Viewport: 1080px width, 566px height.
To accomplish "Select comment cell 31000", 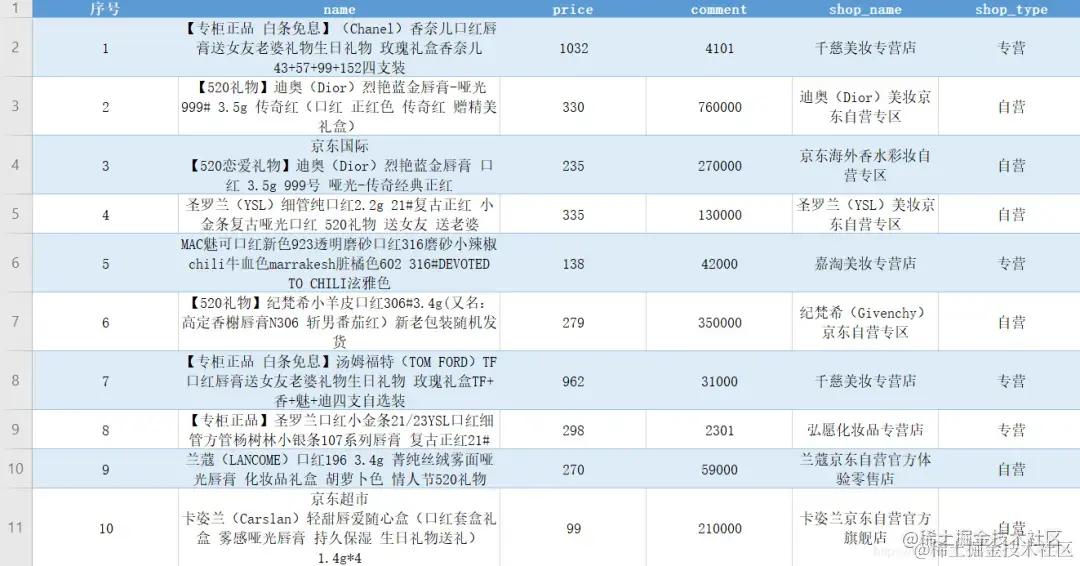I will [719, 381].
